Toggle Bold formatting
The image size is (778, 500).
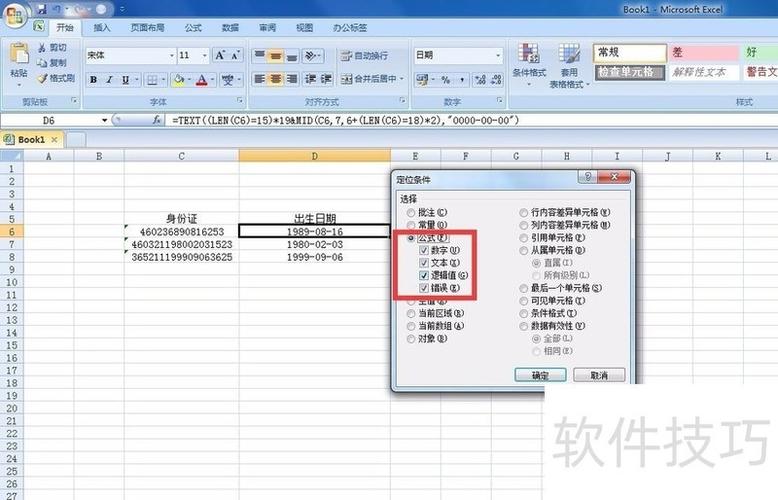93,79
